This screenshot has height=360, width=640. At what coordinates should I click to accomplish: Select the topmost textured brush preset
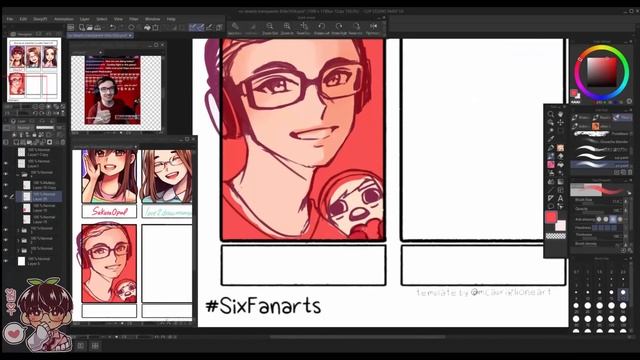[x=599, y=133]
